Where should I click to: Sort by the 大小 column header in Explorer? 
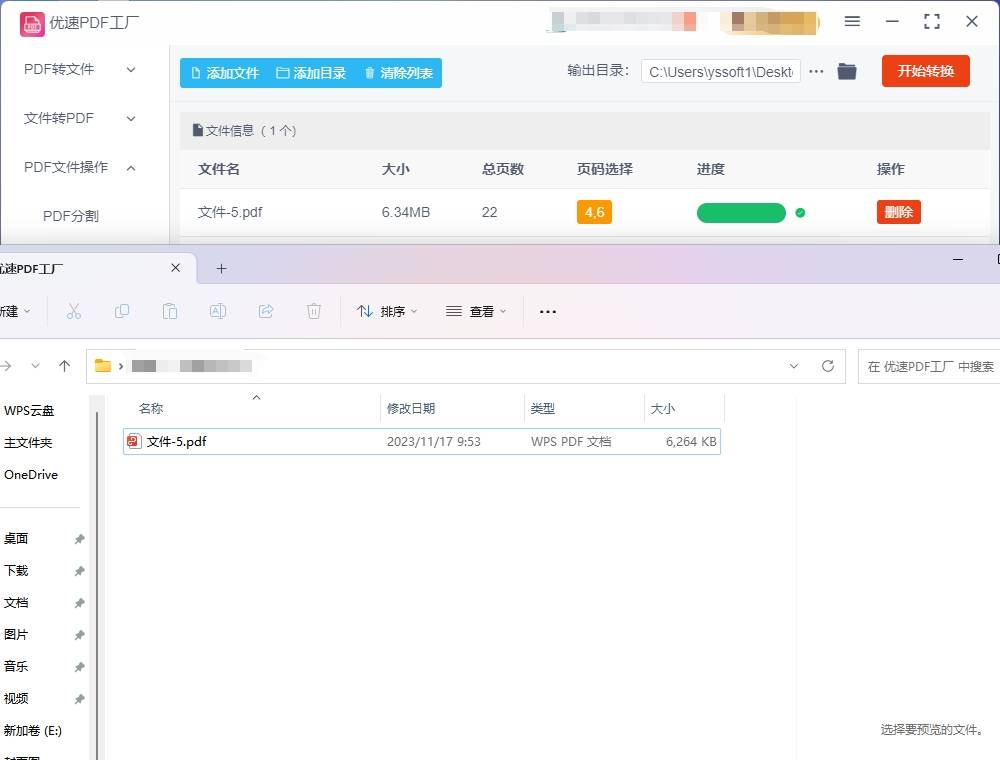(663, 409)
